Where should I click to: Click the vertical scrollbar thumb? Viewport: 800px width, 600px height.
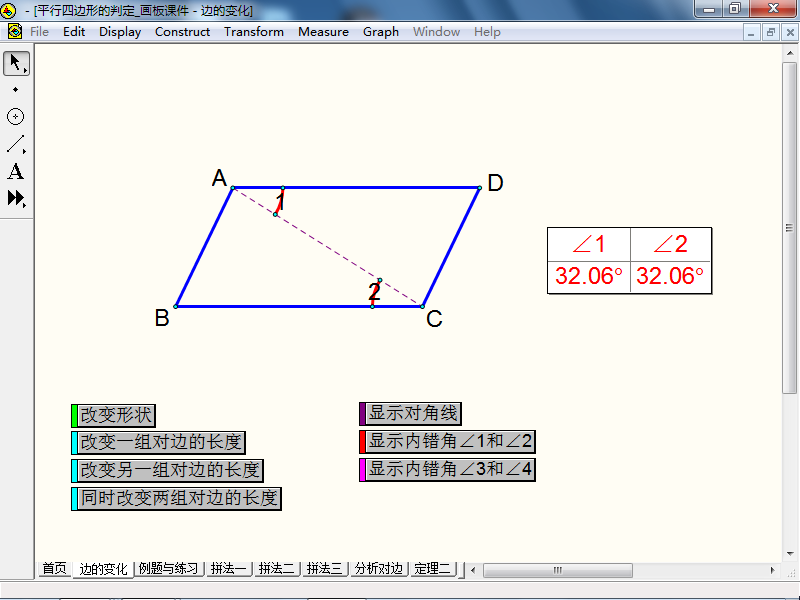point(789,227)
